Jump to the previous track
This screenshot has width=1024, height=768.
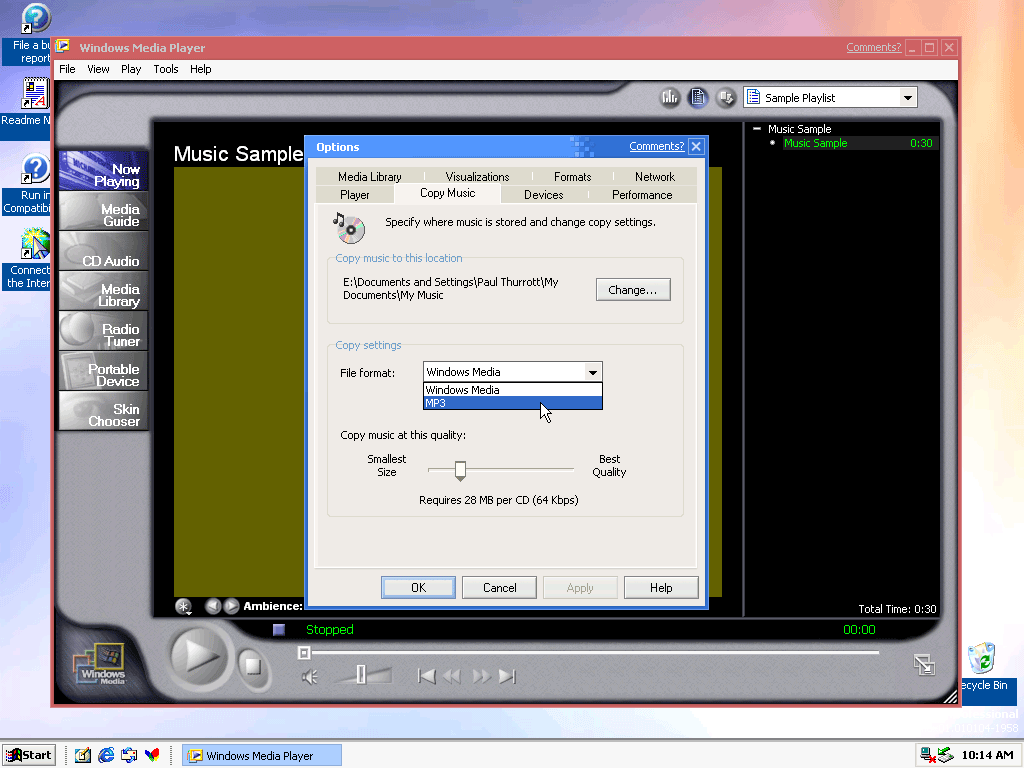427,677
